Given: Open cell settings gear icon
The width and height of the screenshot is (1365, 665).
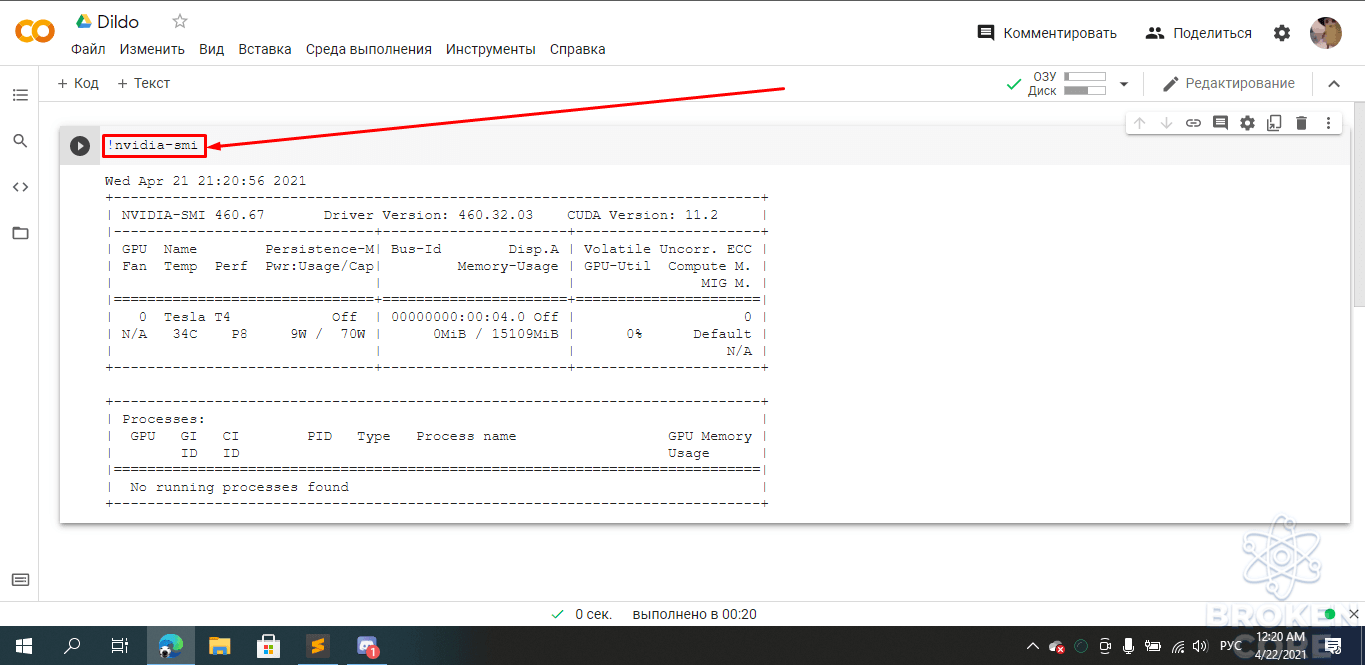Looking at the screenshot, I should point(1247,123).
